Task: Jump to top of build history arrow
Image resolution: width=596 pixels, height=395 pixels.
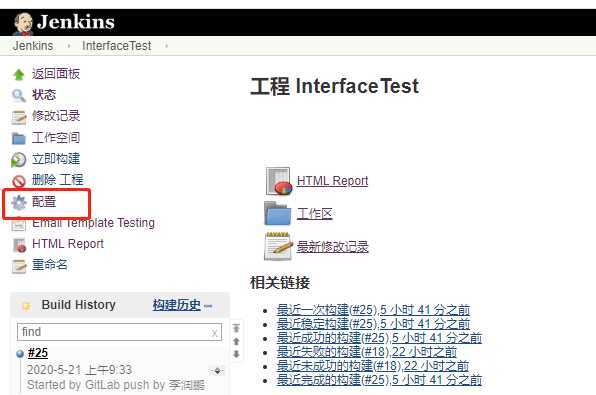Action: (x=236, y=328)
